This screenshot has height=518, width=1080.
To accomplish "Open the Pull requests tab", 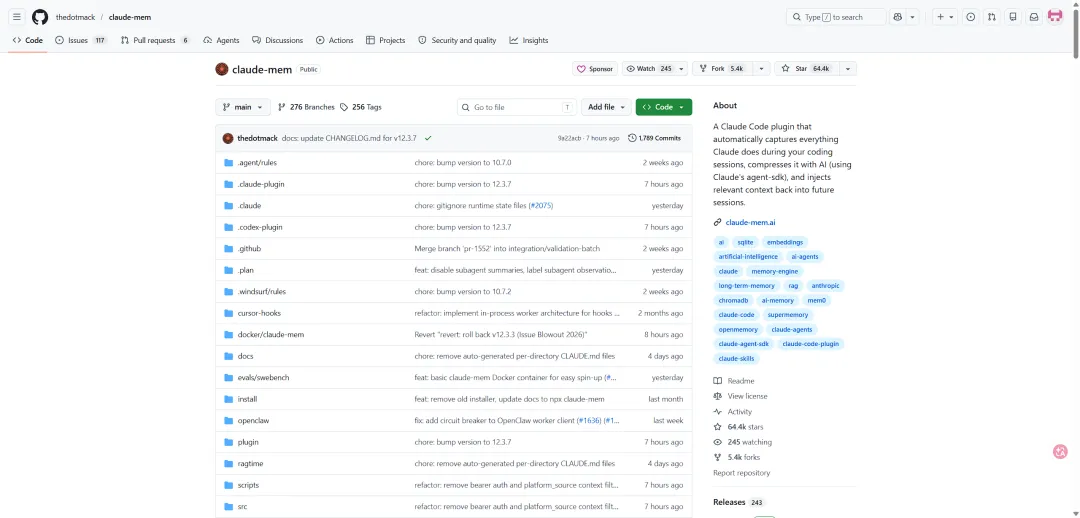I will click(155, 41).
